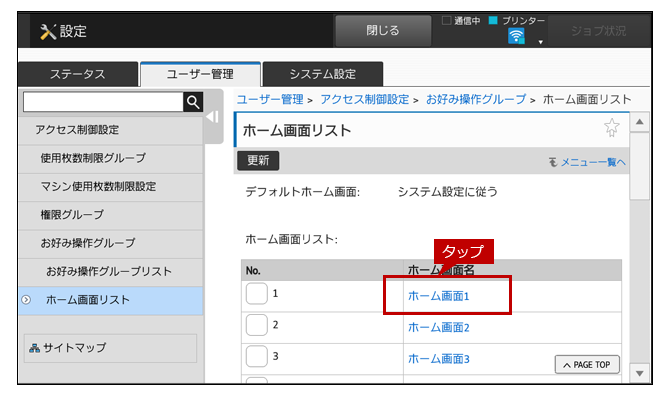The image size is (670, 396).
Task: Click the vertical scrollbar thumb
Action: click(x=640, y=166)
